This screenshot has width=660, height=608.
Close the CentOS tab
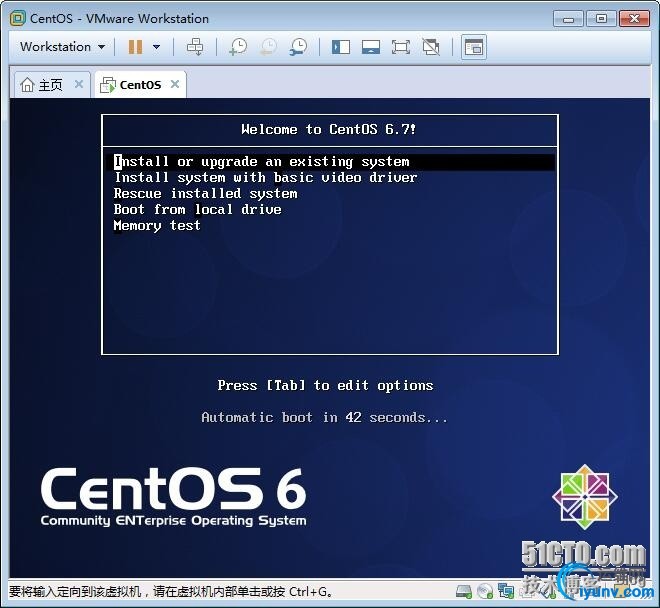point(175,84)
